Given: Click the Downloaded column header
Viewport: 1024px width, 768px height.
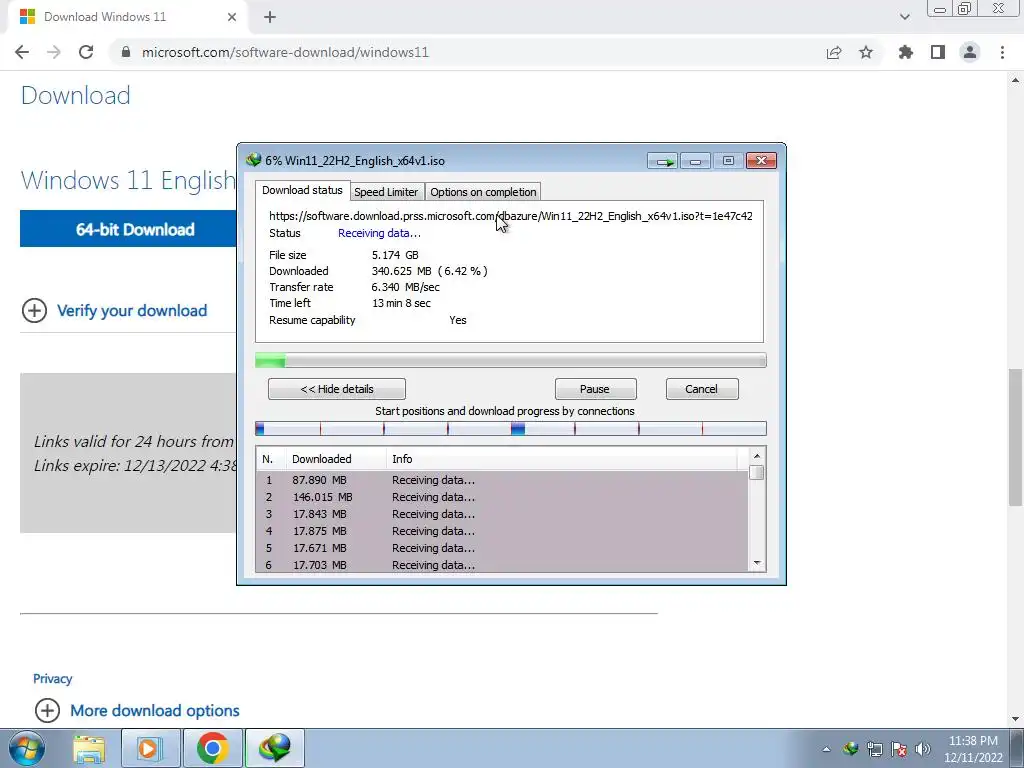Looking at the screenshot, I should (x=336, y=459).
